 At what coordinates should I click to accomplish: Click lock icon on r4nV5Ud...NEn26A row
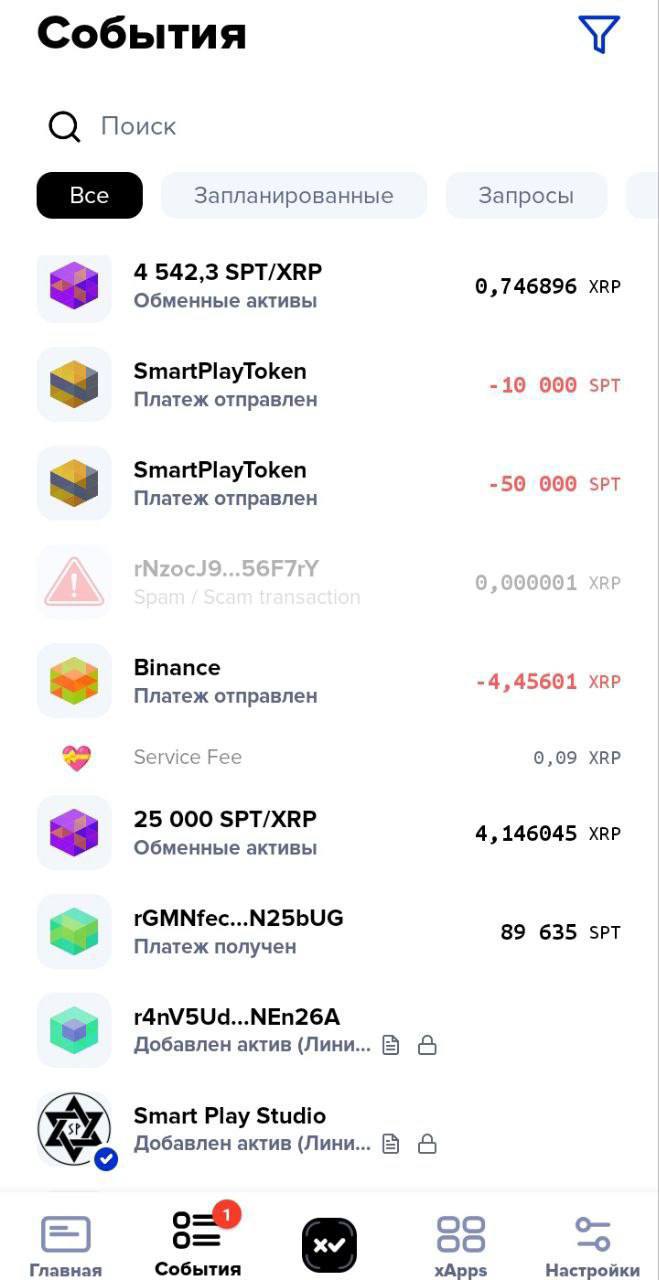point(427,1046)
